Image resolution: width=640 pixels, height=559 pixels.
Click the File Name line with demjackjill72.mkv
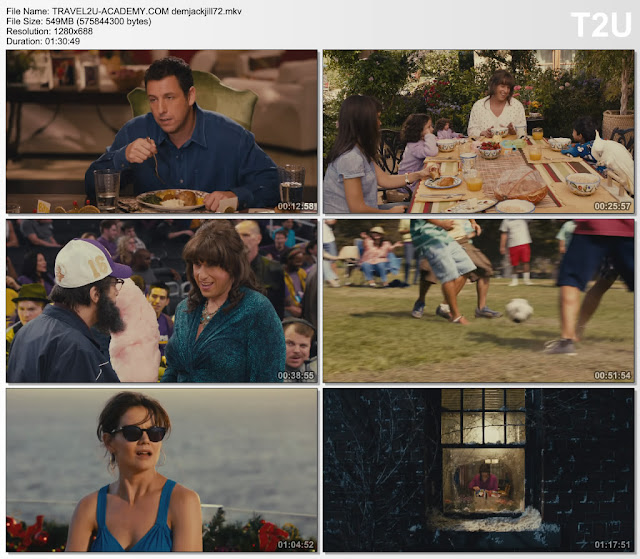(124, 11)
